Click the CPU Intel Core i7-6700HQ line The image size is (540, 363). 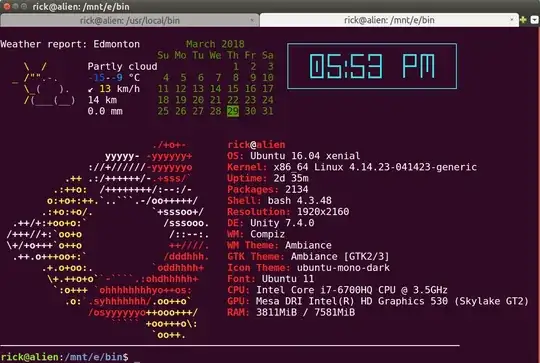[337, 290]
